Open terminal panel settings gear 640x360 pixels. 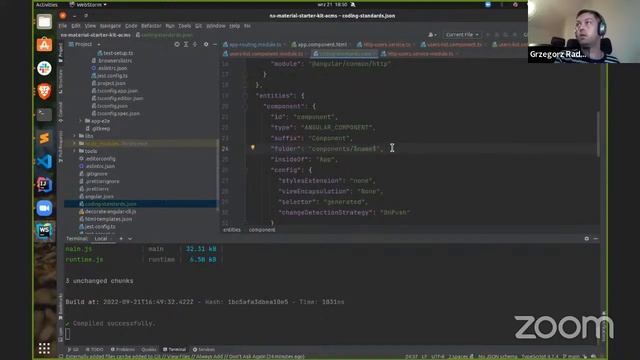coord(587,238)
